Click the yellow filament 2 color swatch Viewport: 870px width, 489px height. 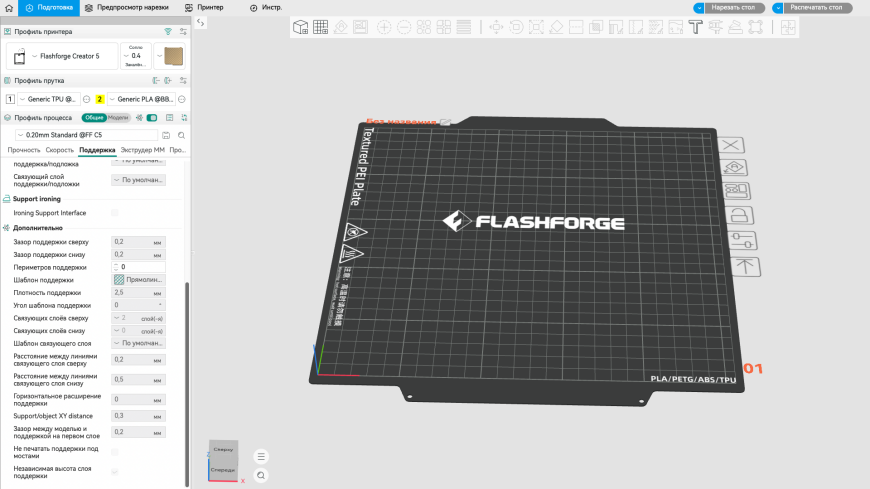click(100, 99)
